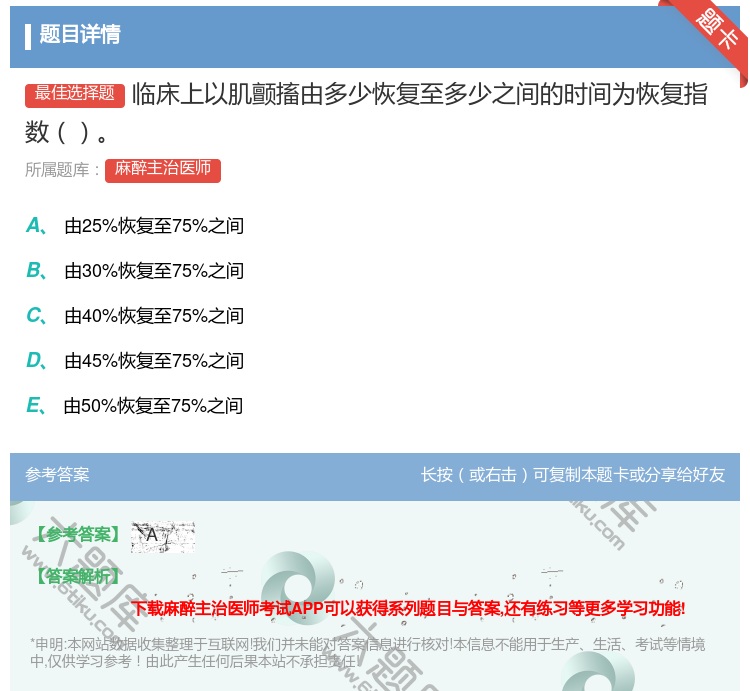The height and width of the screenshot is (691, 750).
Task: Select answer text 由25%恢复至75%之间
Action: point(154,227)
